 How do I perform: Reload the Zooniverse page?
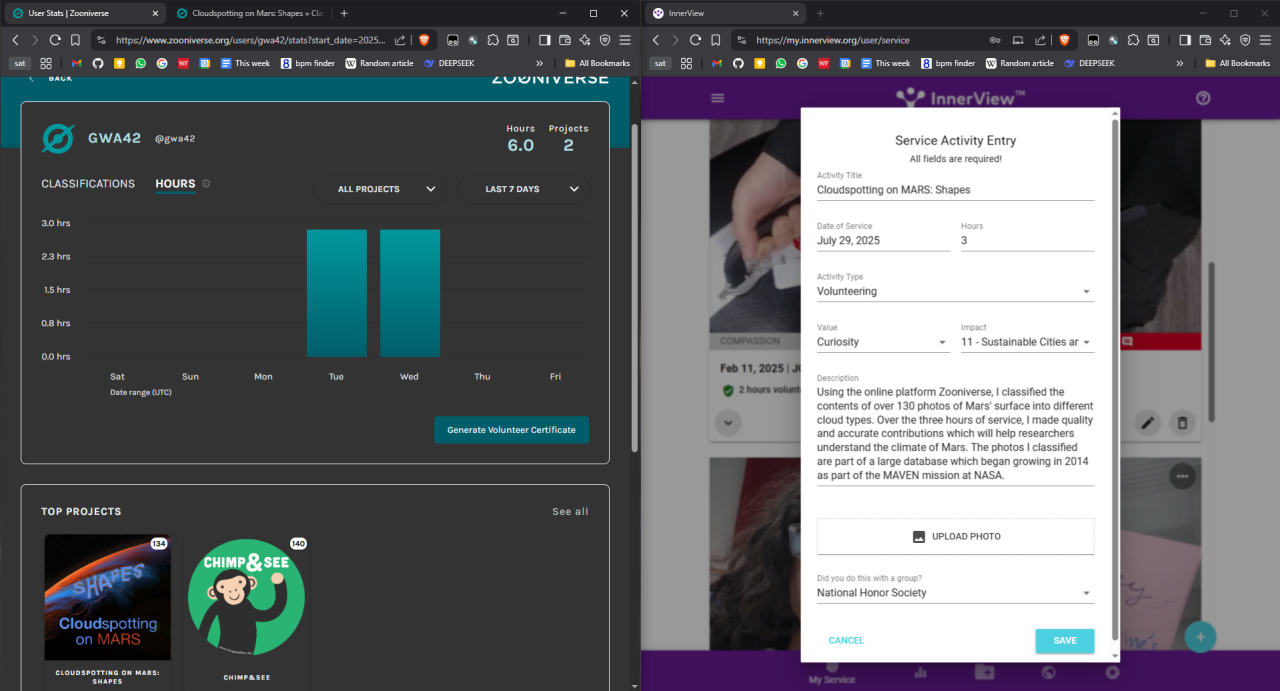tap(55, 40)
